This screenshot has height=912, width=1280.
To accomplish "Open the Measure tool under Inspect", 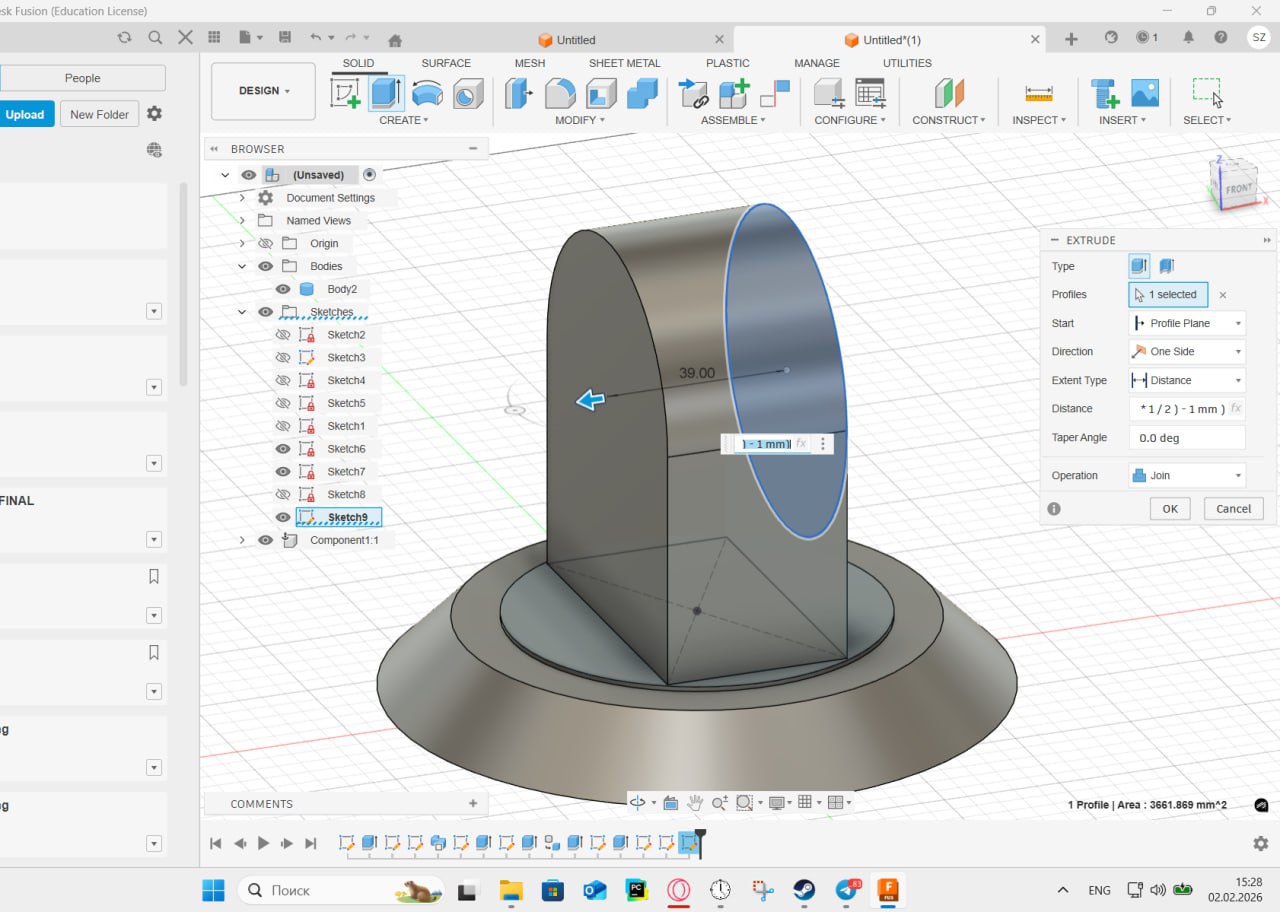I will pyautogui.click(x=1039, y=93).
